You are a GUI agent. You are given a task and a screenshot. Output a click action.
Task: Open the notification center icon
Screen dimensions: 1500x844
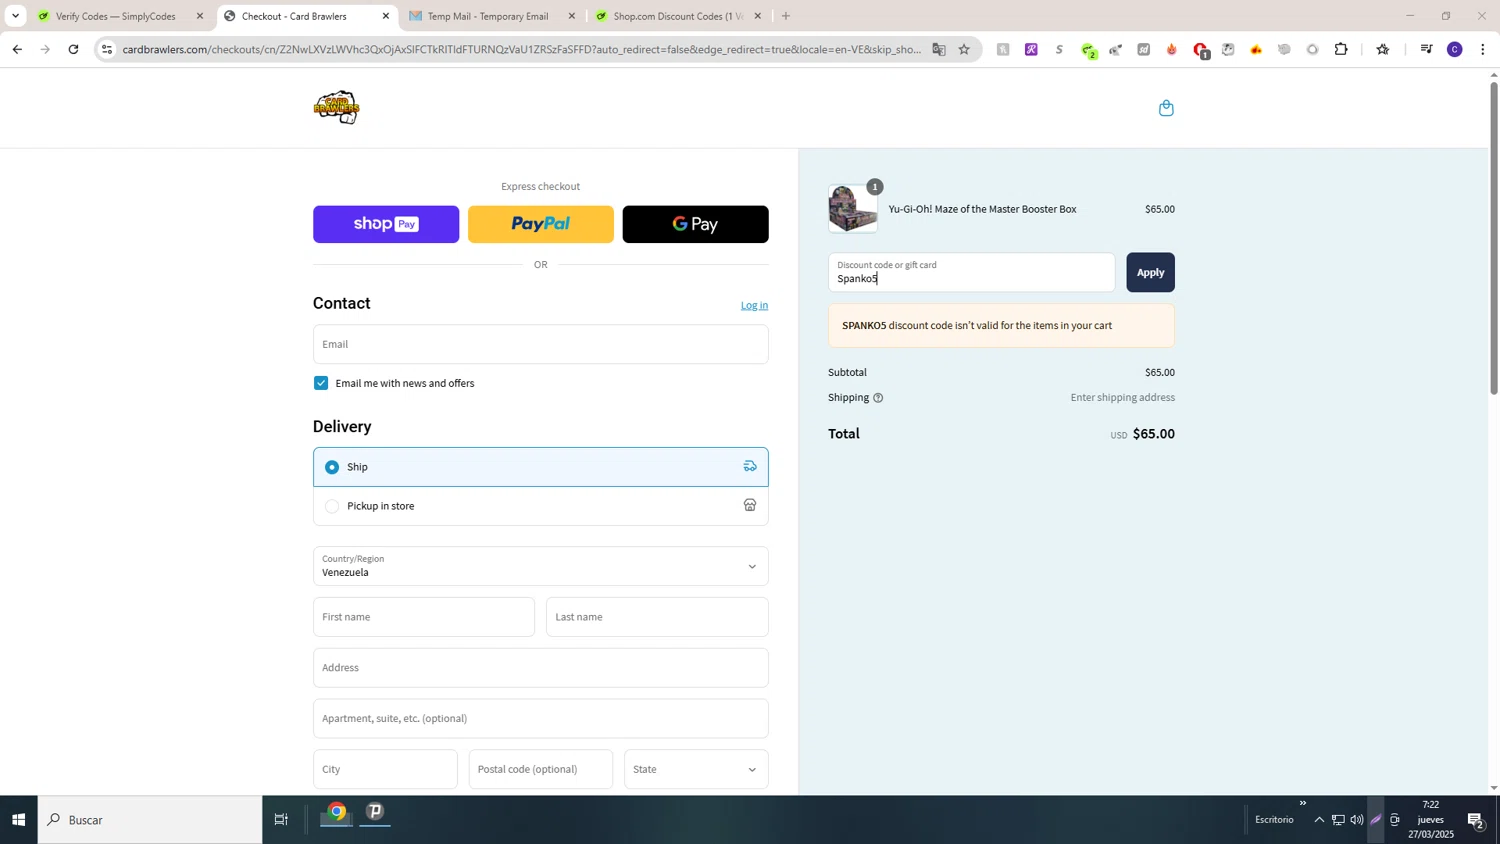pos(1476,820)
